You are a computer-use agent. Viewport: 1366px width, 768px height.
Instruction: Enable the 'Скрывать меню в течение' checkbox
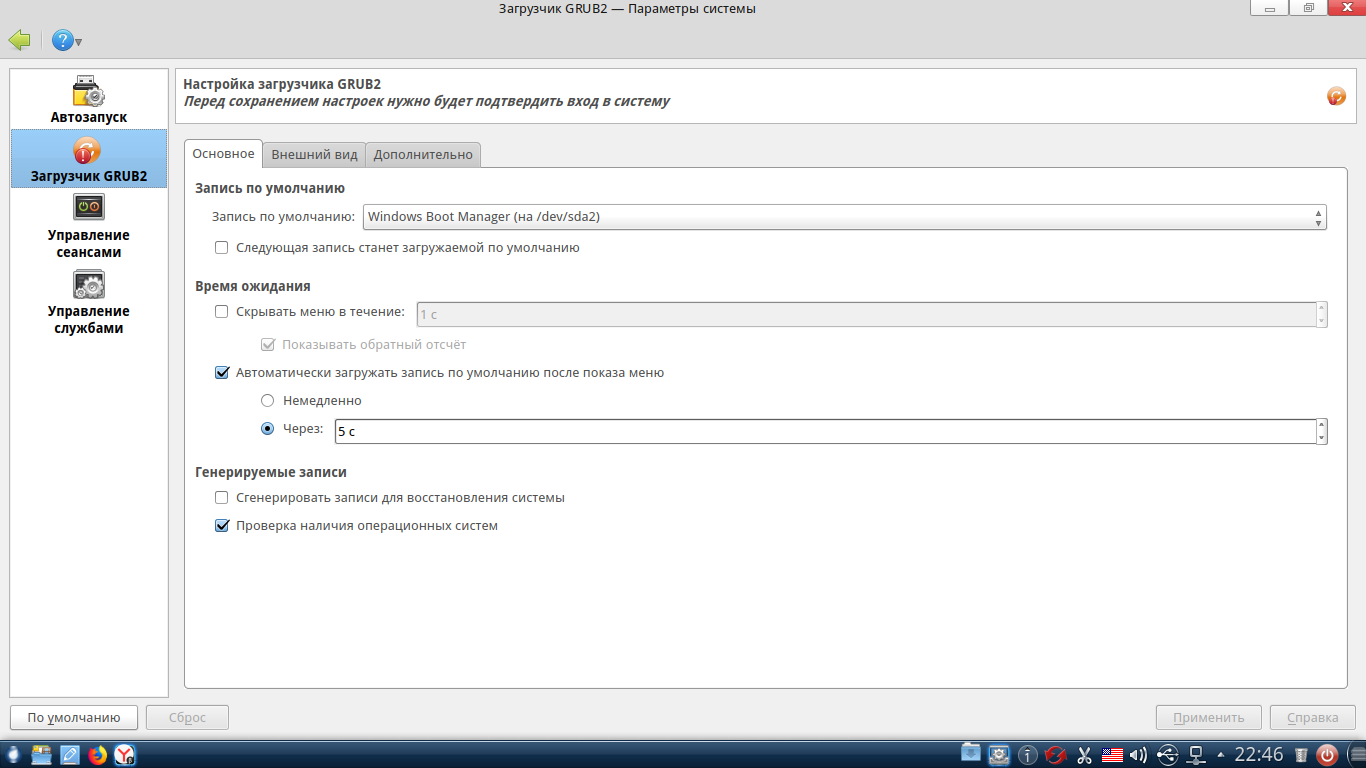point(222,312)
